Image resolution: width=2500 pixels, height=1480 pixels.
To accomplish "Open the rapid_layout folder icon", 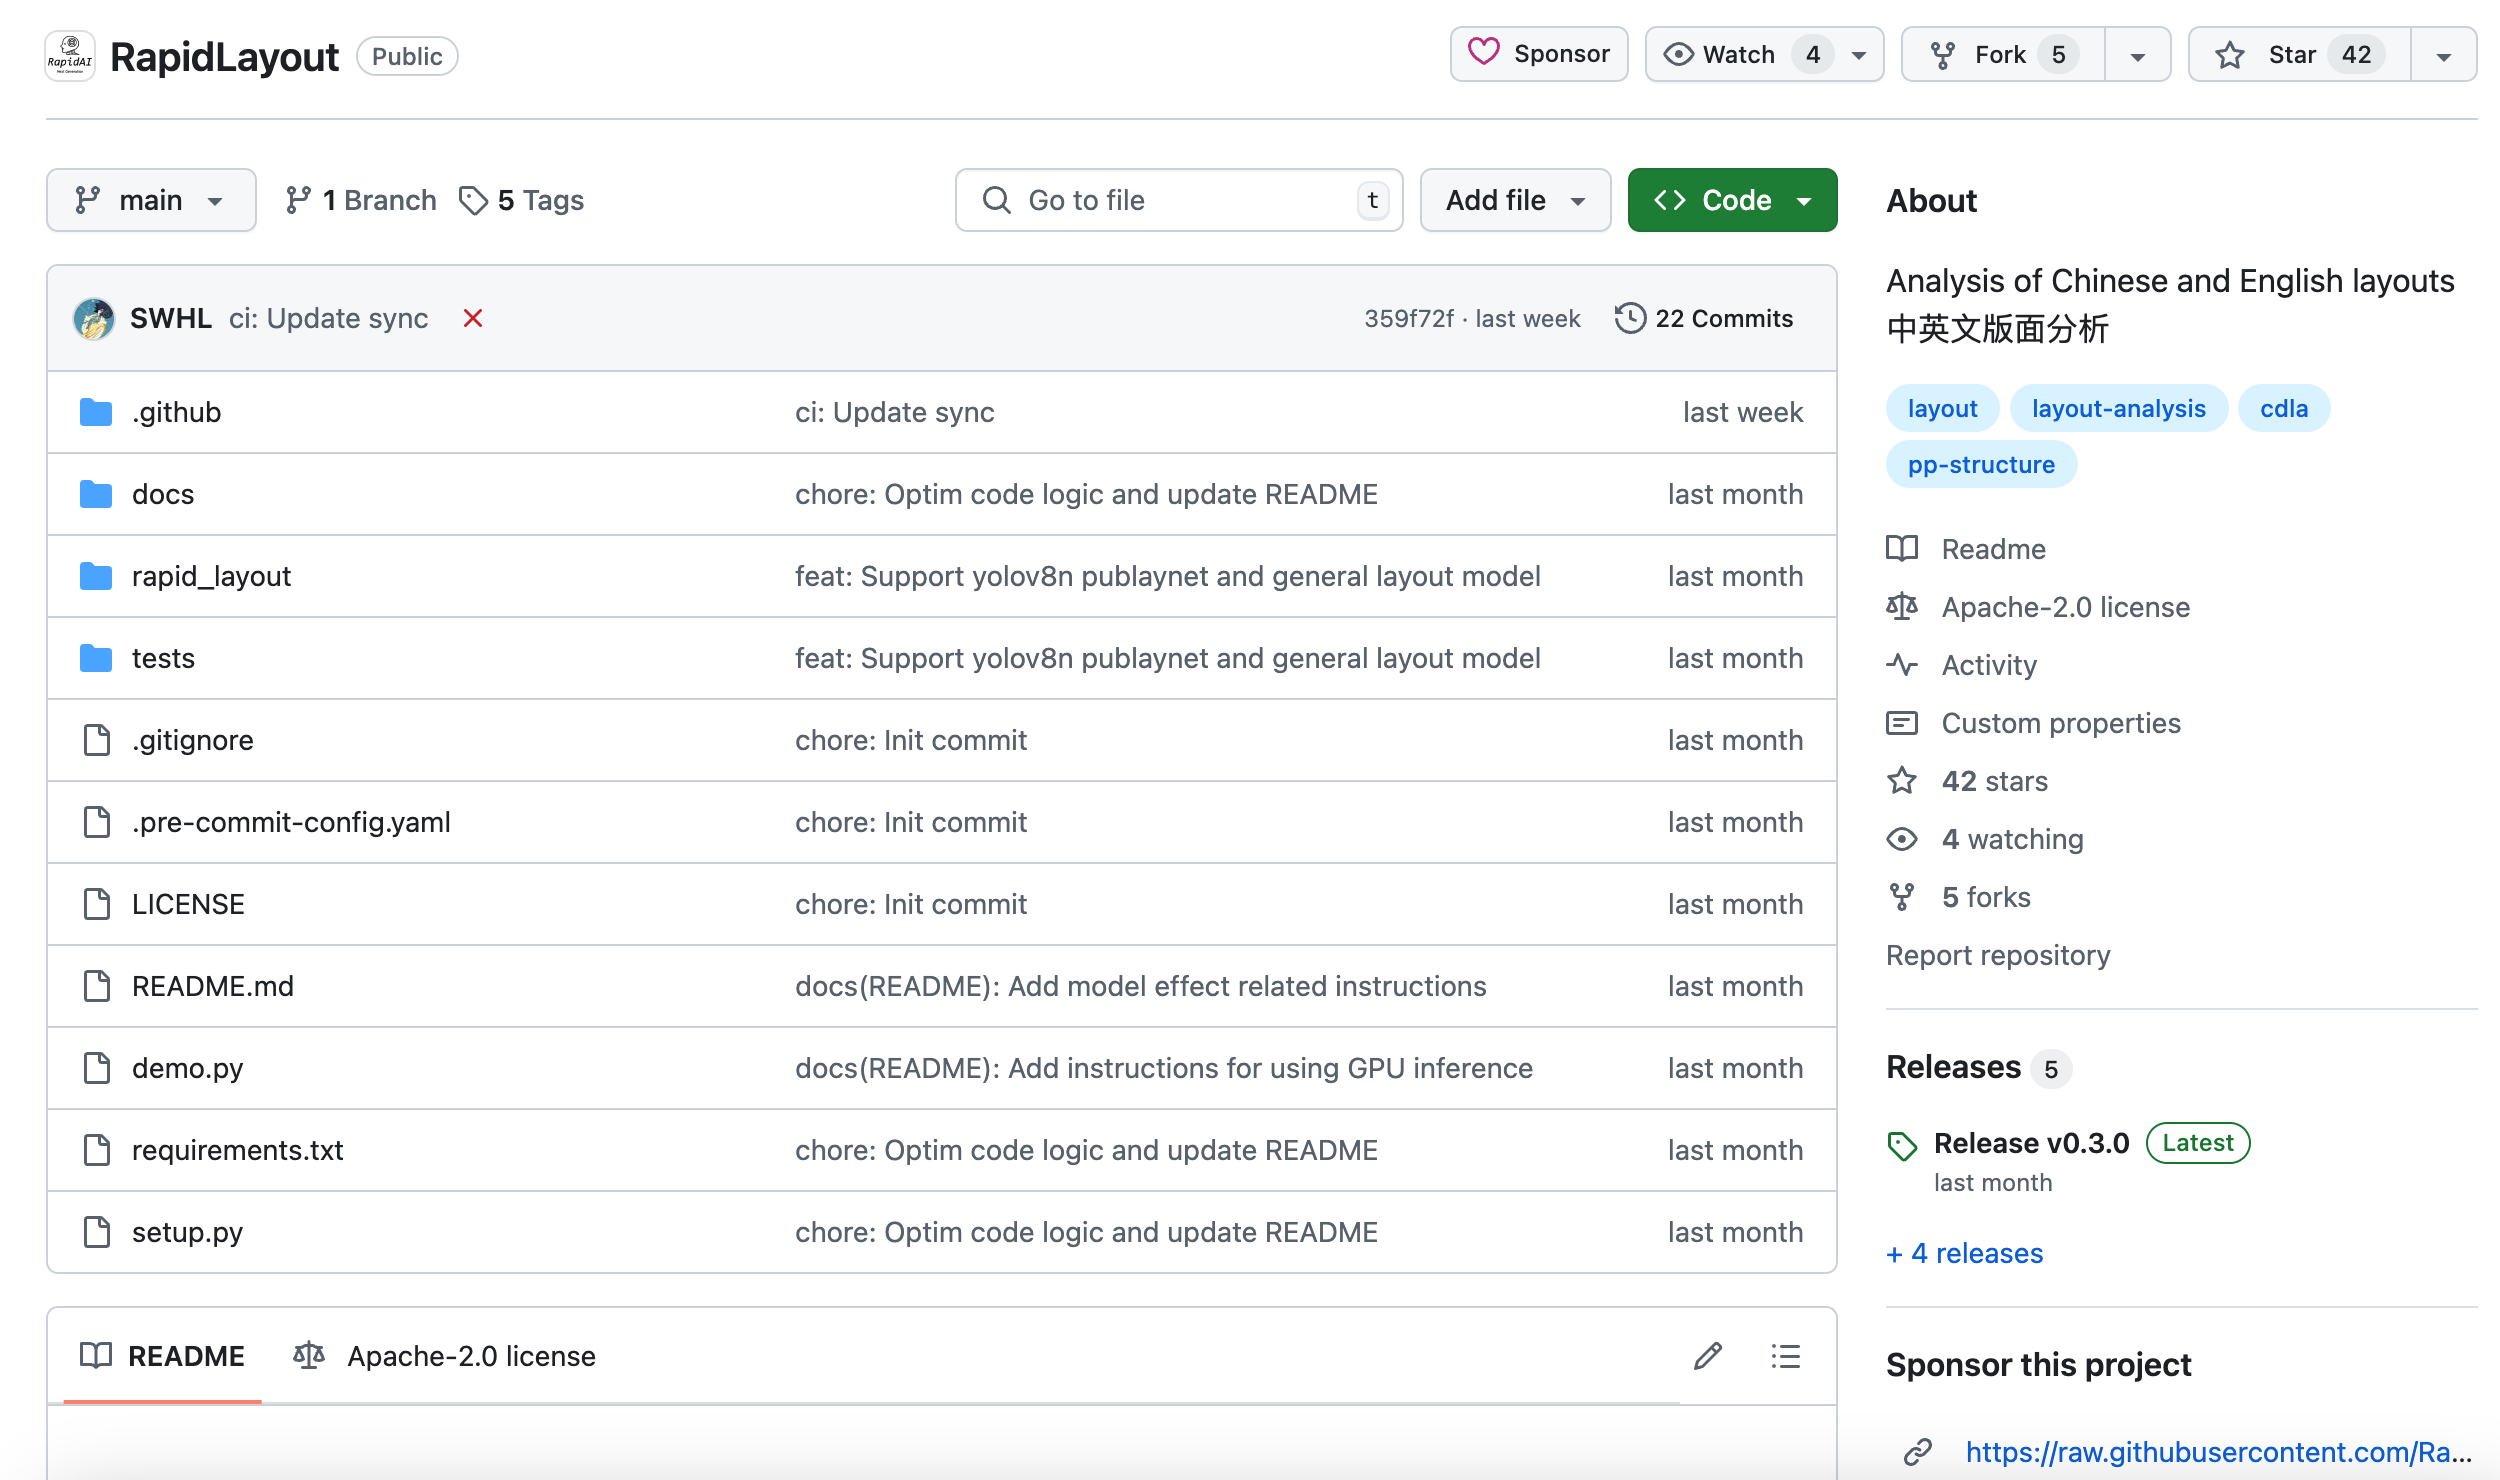I will pos(96,576).
